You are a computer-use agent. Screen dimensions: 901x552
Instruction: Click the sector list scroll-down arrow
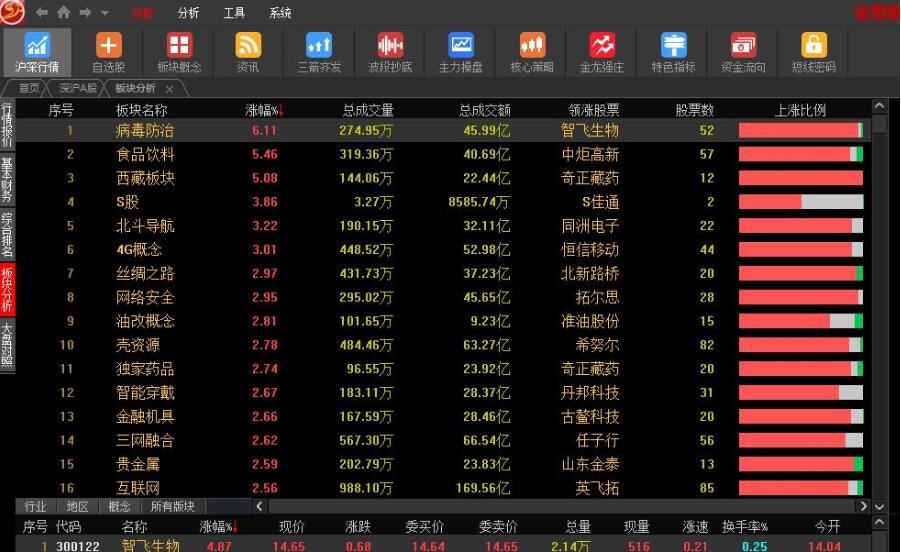[879, 507]
